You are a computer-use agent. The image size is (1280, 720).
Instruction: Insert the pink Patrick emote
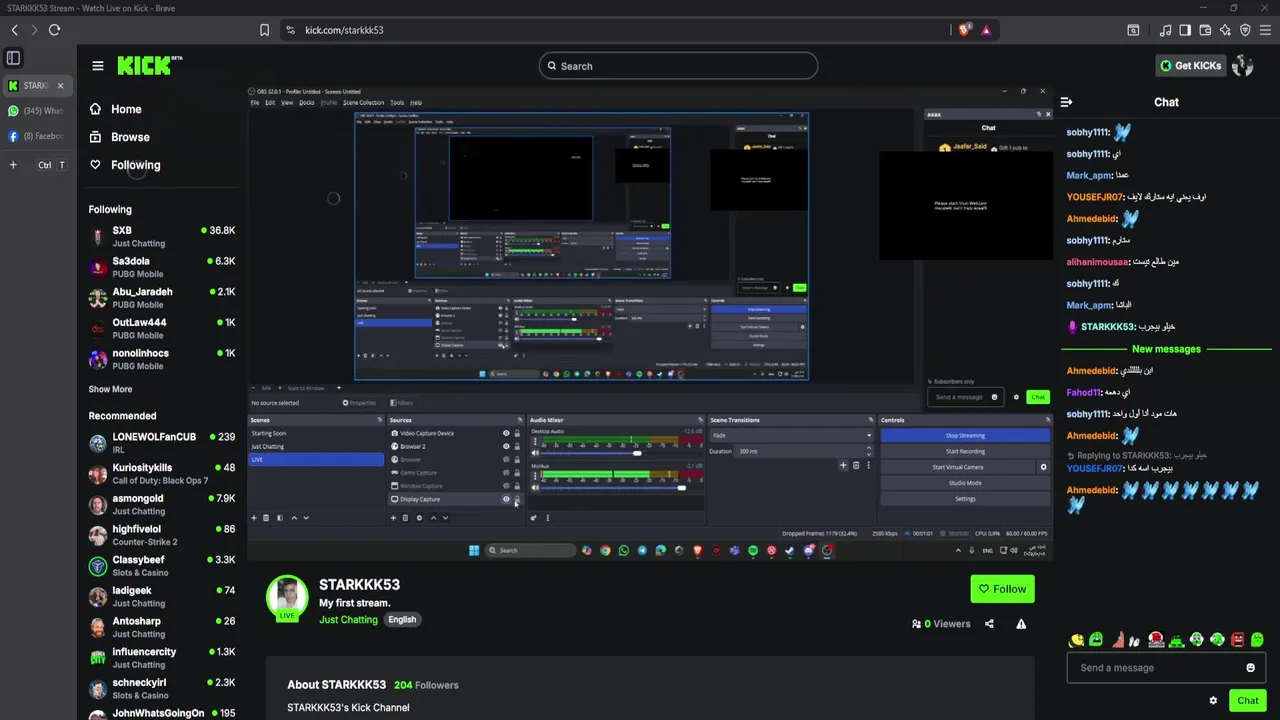(1118, 640)
